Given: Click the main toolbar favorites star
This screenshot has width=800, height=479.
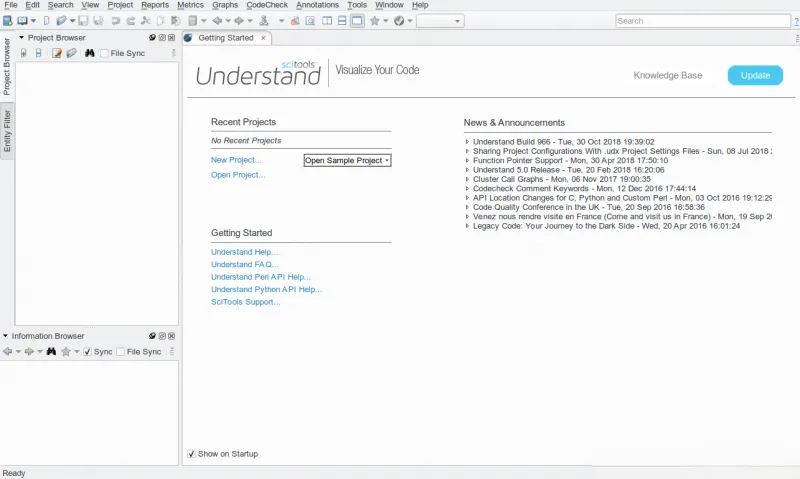Looking at the screenshot, I should [375, 21].
